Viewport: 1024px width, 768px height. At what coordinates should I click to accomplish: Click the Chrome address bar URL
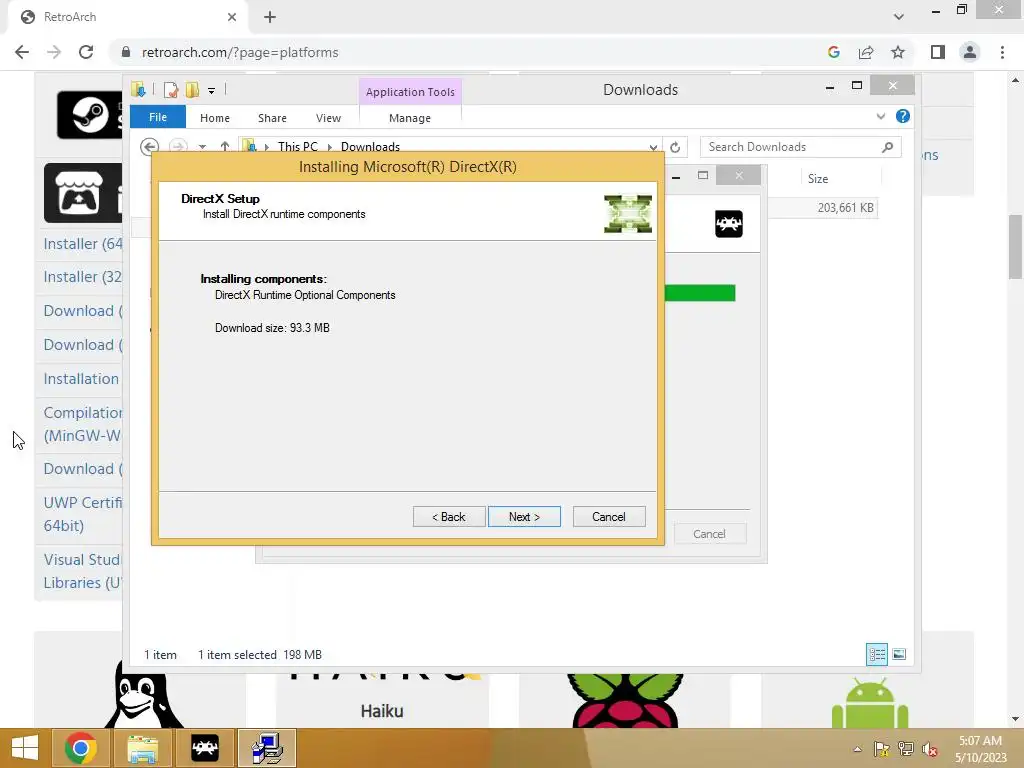pos(240,52)
